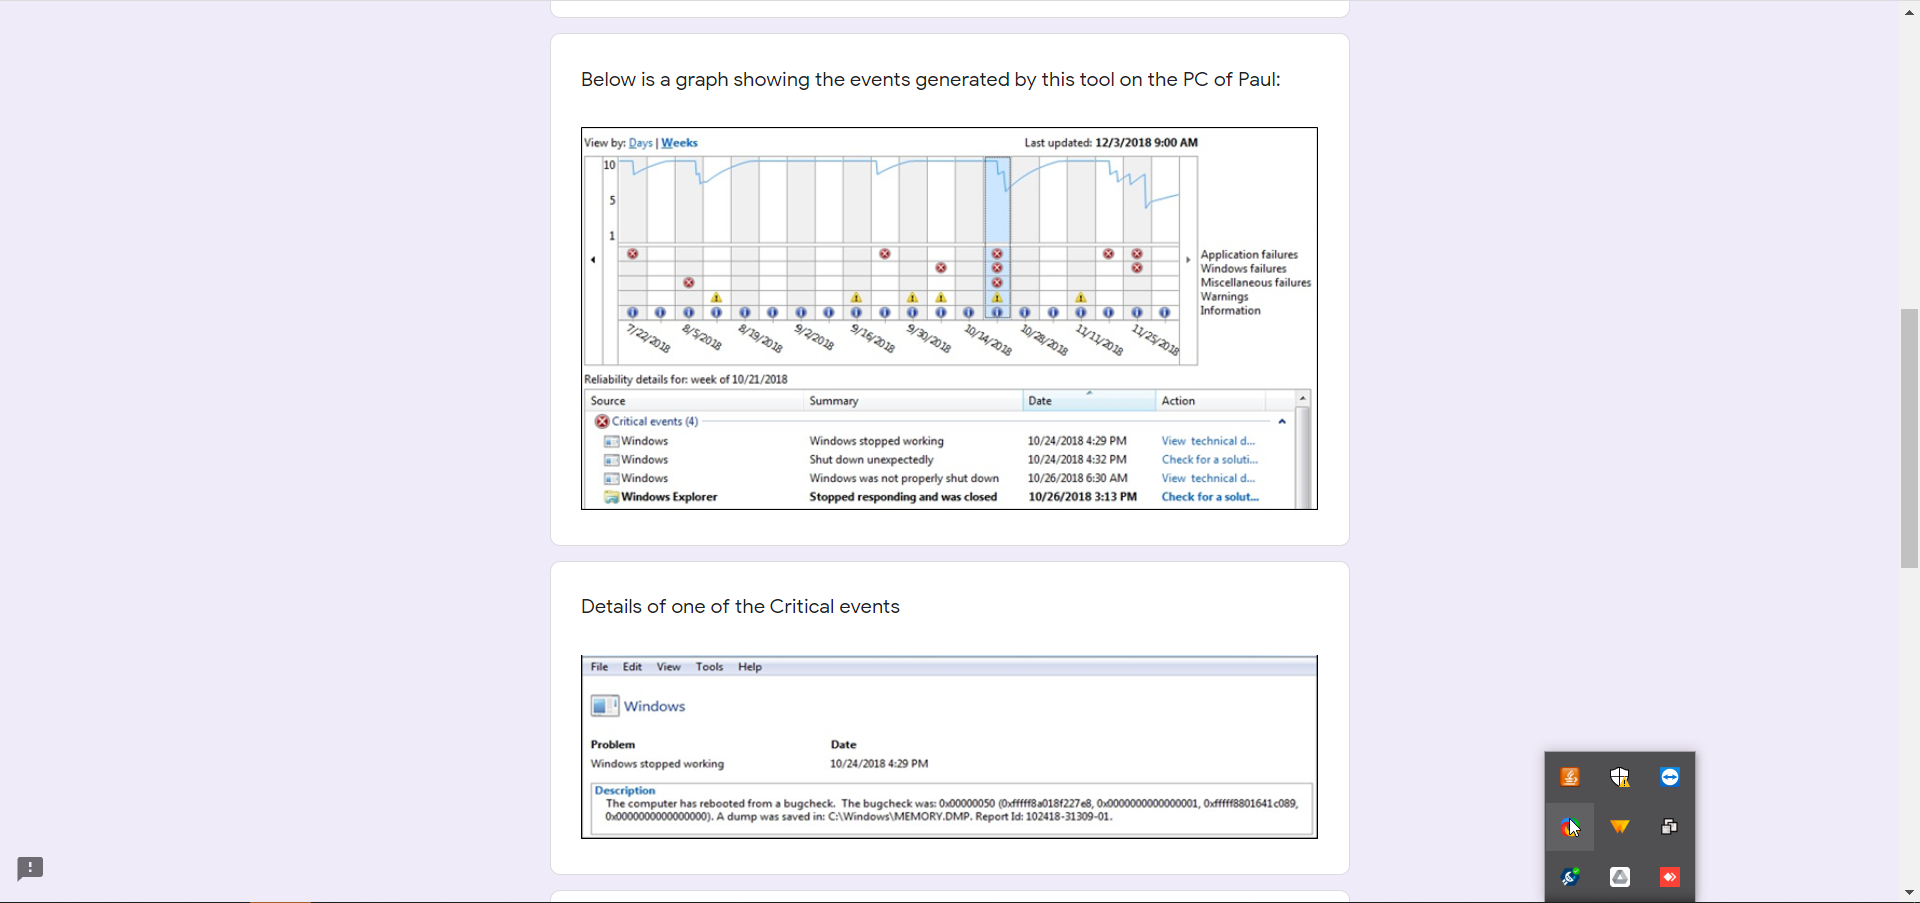The height and width of the screenshot is (903, 1920).
Task: Click the right arrow to scroll the graph forward
Action: click(1186, 259)
